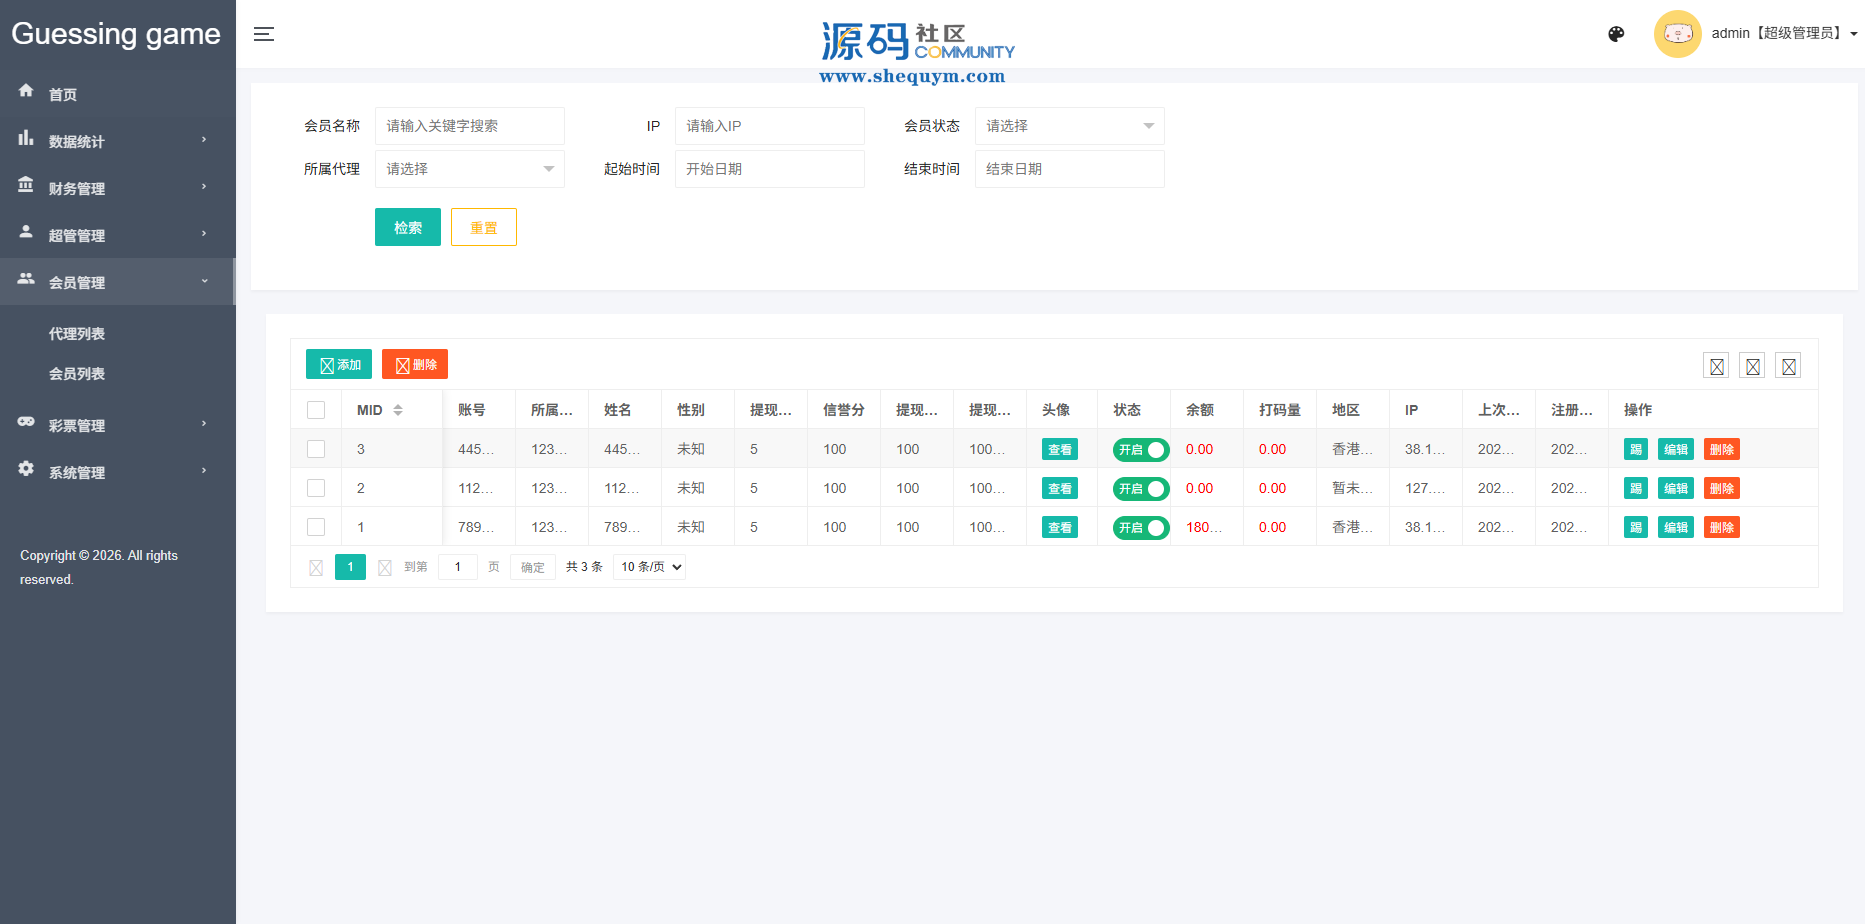The width and height of the screenshot is (1865, 924).
Task: Select 会员列表 in the sidebar
Action: click(x=77, y=374)
